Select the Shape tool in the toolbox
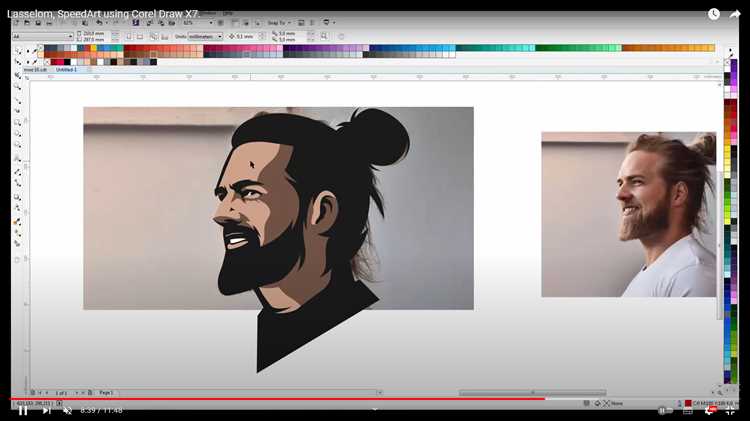This screenshot has width=750, height=421. pos(18,62)
